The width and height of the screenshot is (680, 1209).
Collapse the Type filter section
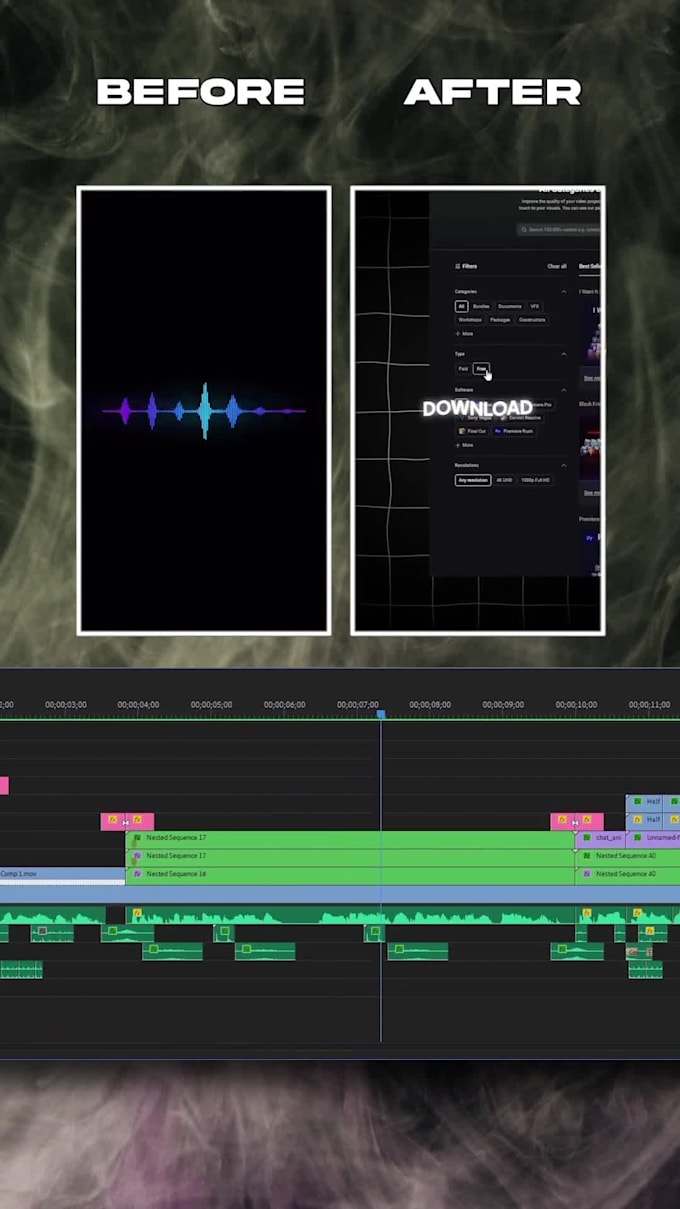563,354
